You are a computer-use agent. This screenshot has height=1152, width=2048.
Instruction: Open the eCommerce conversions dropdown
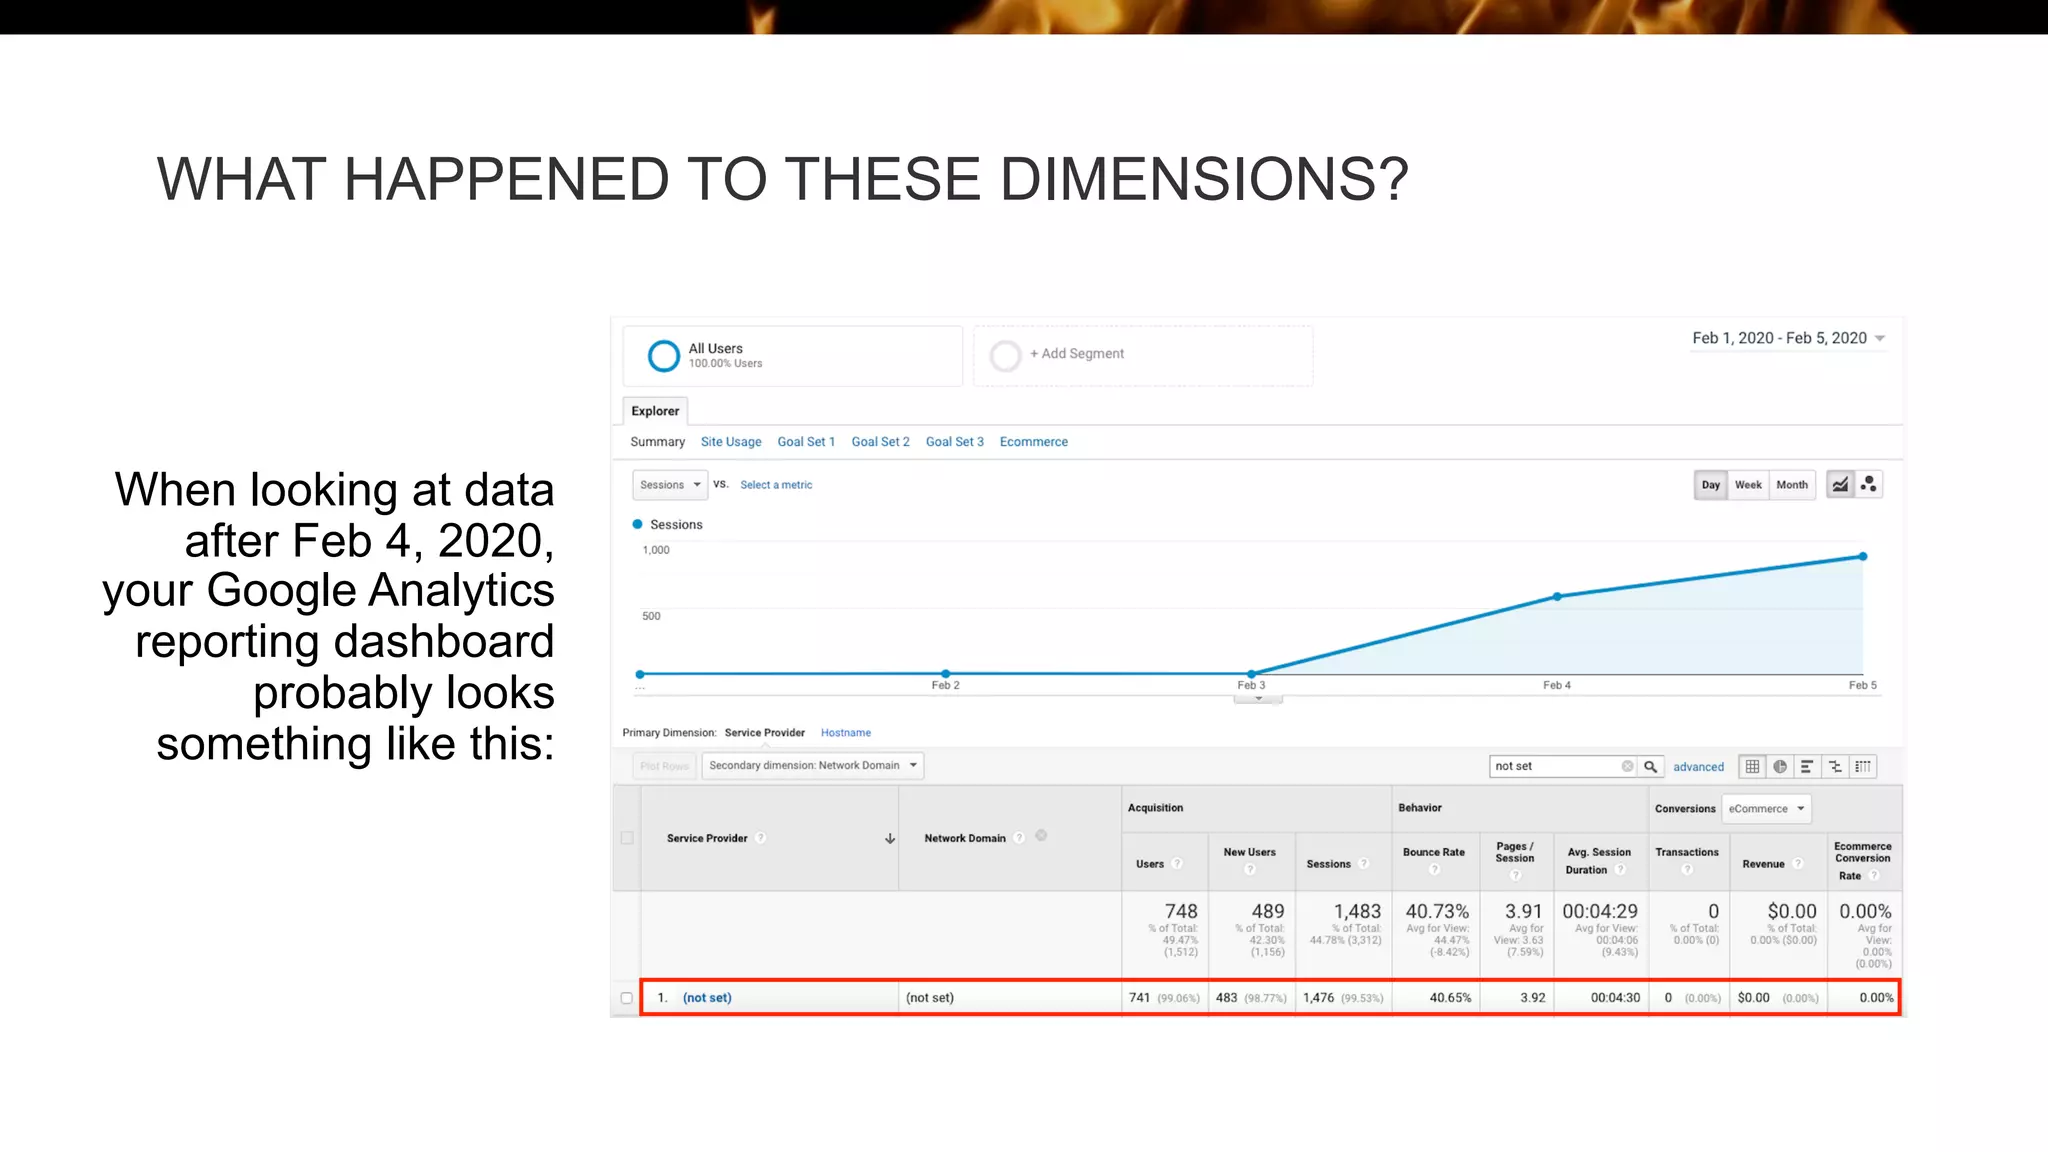click(x=1766, y=809)
